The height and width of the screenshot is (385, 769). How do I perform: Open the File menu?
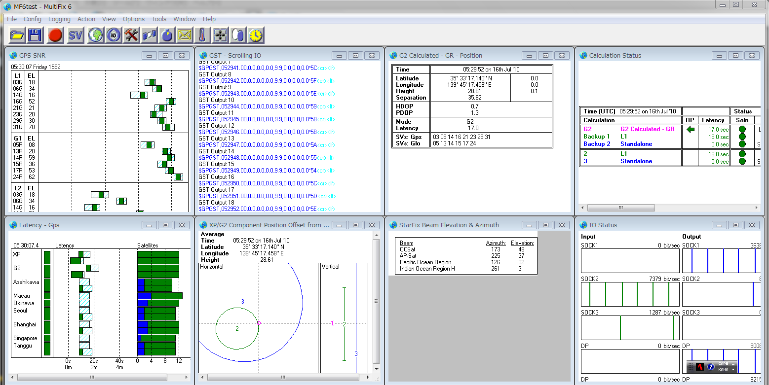(x=11, y=19)
